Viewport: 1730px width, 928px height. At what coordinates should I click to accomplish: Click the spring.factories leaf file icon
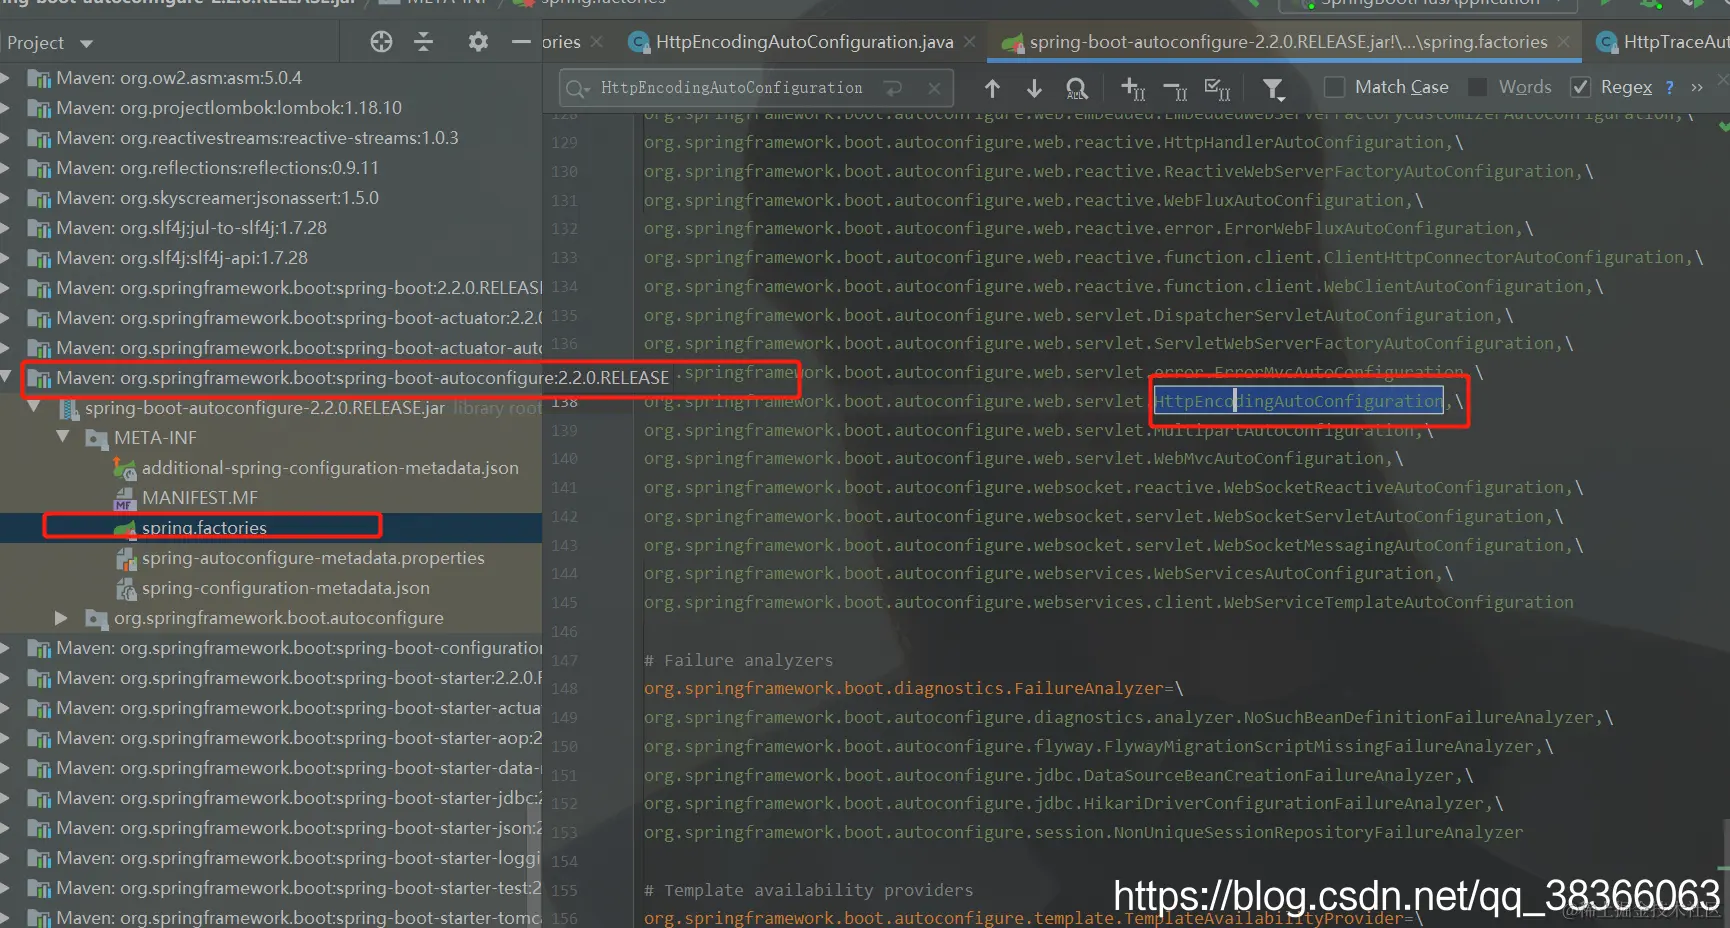(124, 528)
